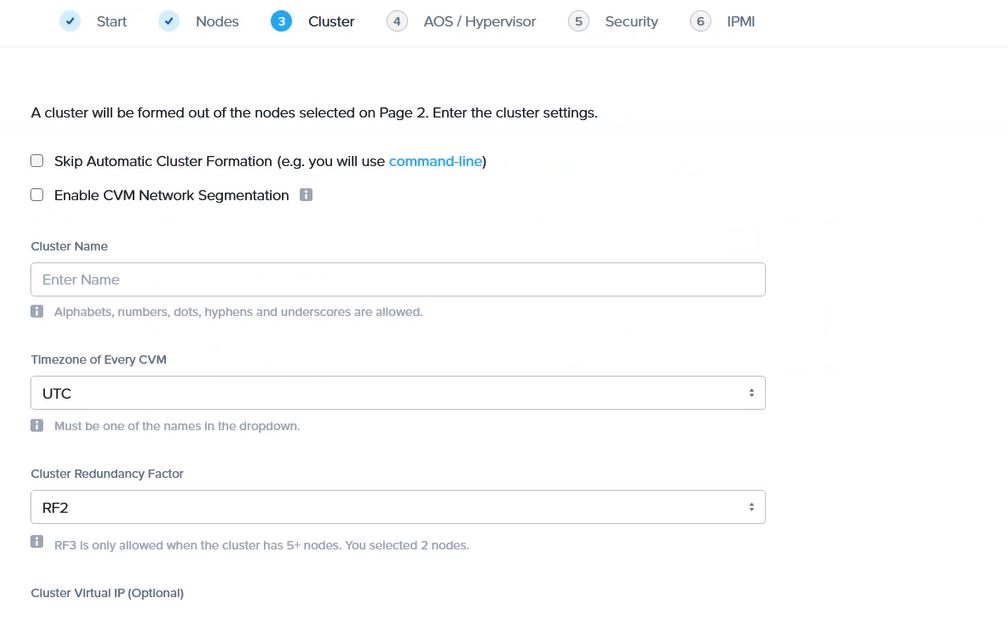The height and width of the screenshot is (625, 1008).
Task: Enable Skip Automatic Cluster Formation checkbox
Action: [x=37, y=161]
